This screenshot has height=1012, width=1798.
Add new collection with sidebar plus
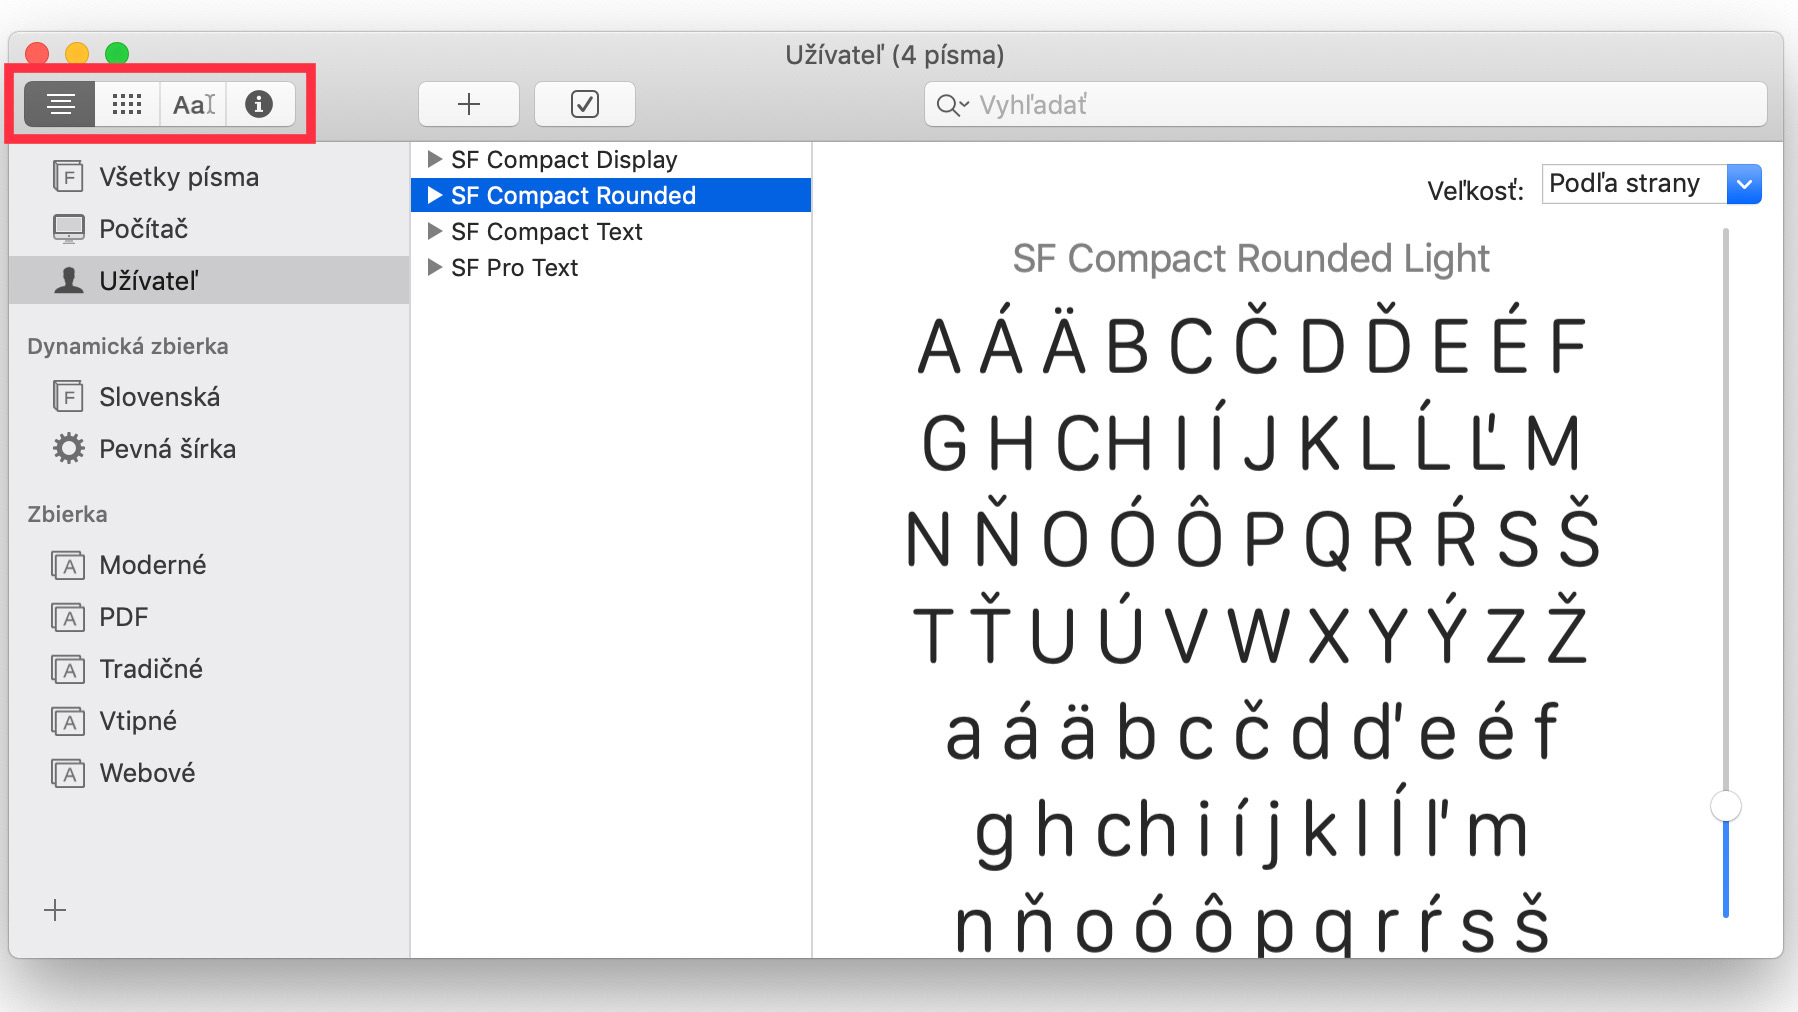point(55,910)
